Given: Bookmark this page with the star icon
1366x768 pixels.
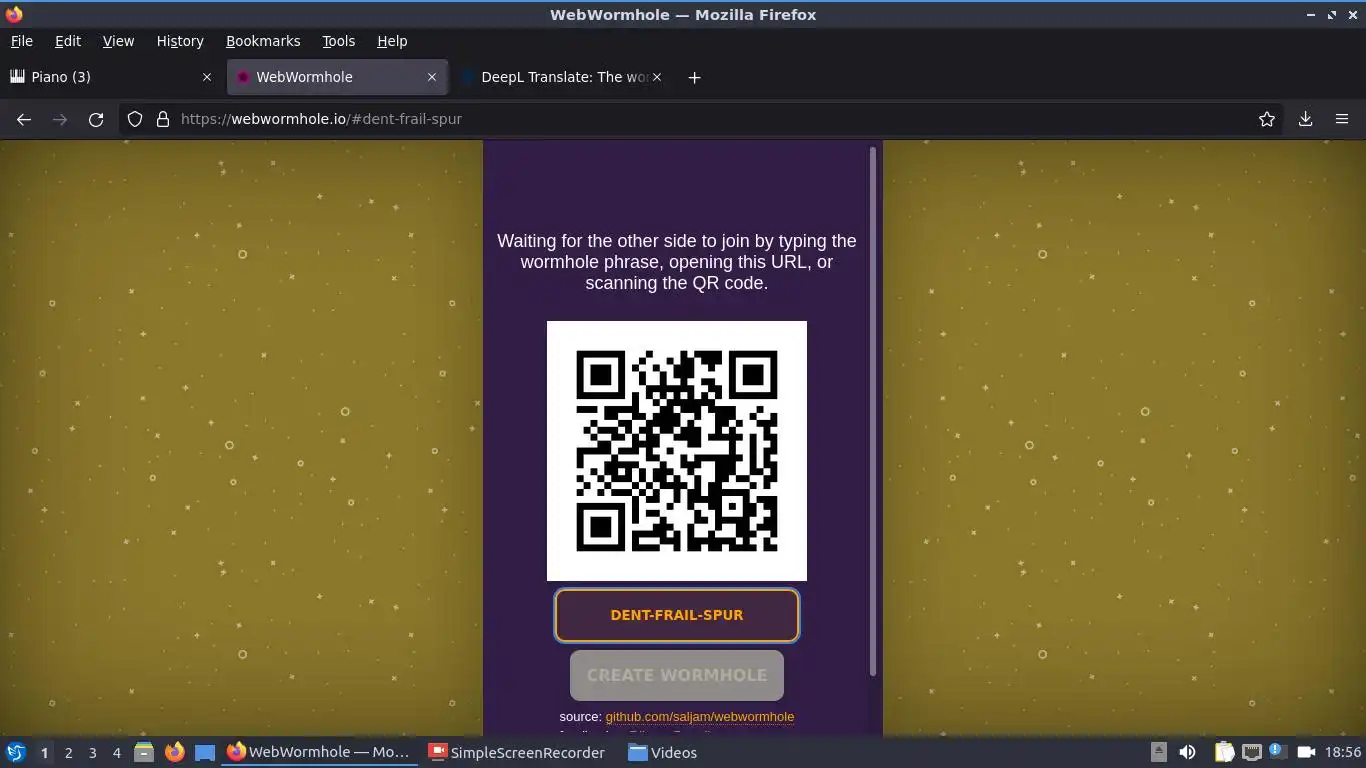Looking at the screenshot, I should click(1267, 119).
